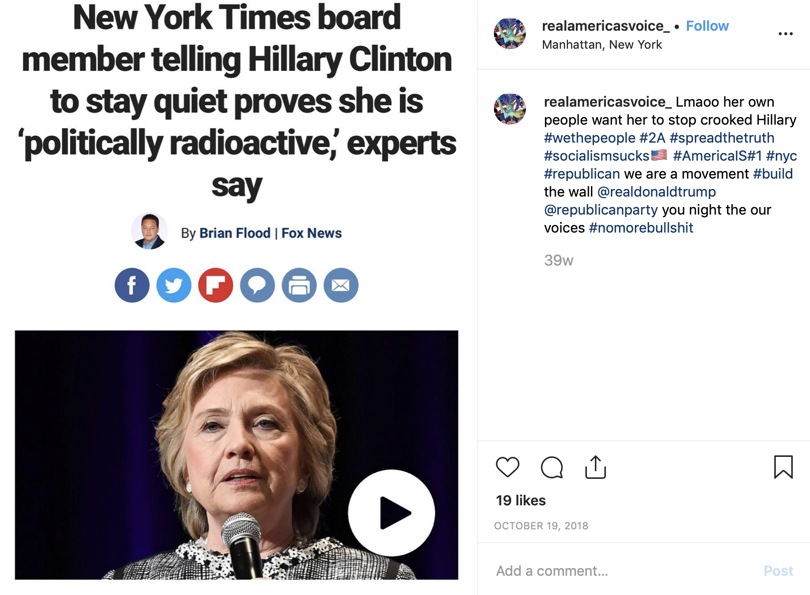This screenshot has width=810, height=595.
Task: View the 19 likes list
Action: [521, 500]
